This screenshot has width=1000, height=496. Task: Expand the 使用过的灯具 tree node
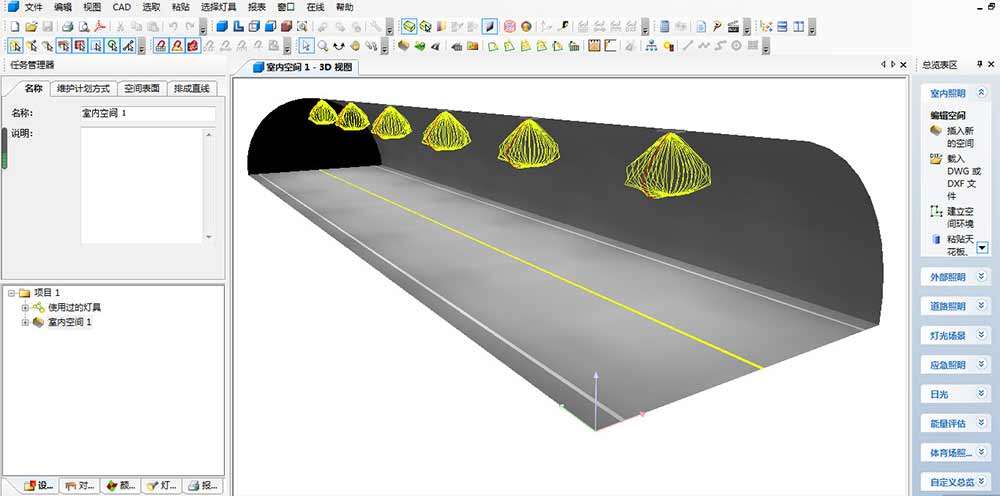[25, 307]
